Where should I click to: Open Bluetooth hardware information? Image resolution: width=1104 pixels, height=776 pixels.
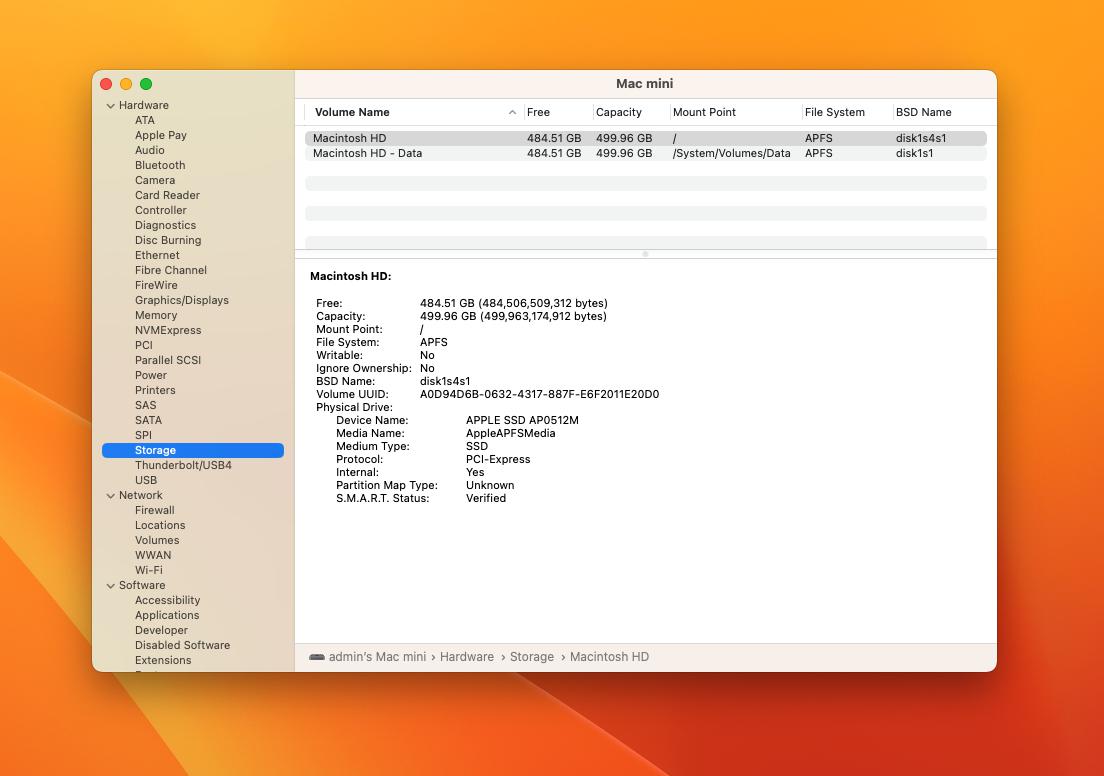point(161,165)
